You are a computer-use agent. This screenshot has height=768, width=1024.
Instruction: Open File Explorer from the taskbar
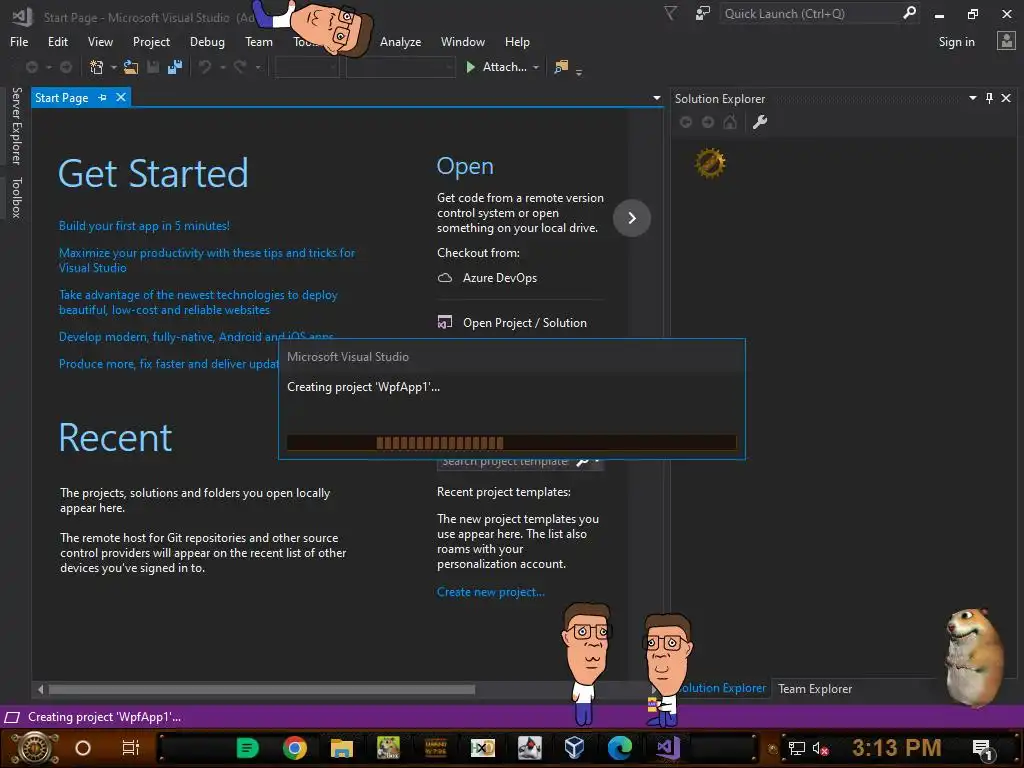[x=342, y=748]
